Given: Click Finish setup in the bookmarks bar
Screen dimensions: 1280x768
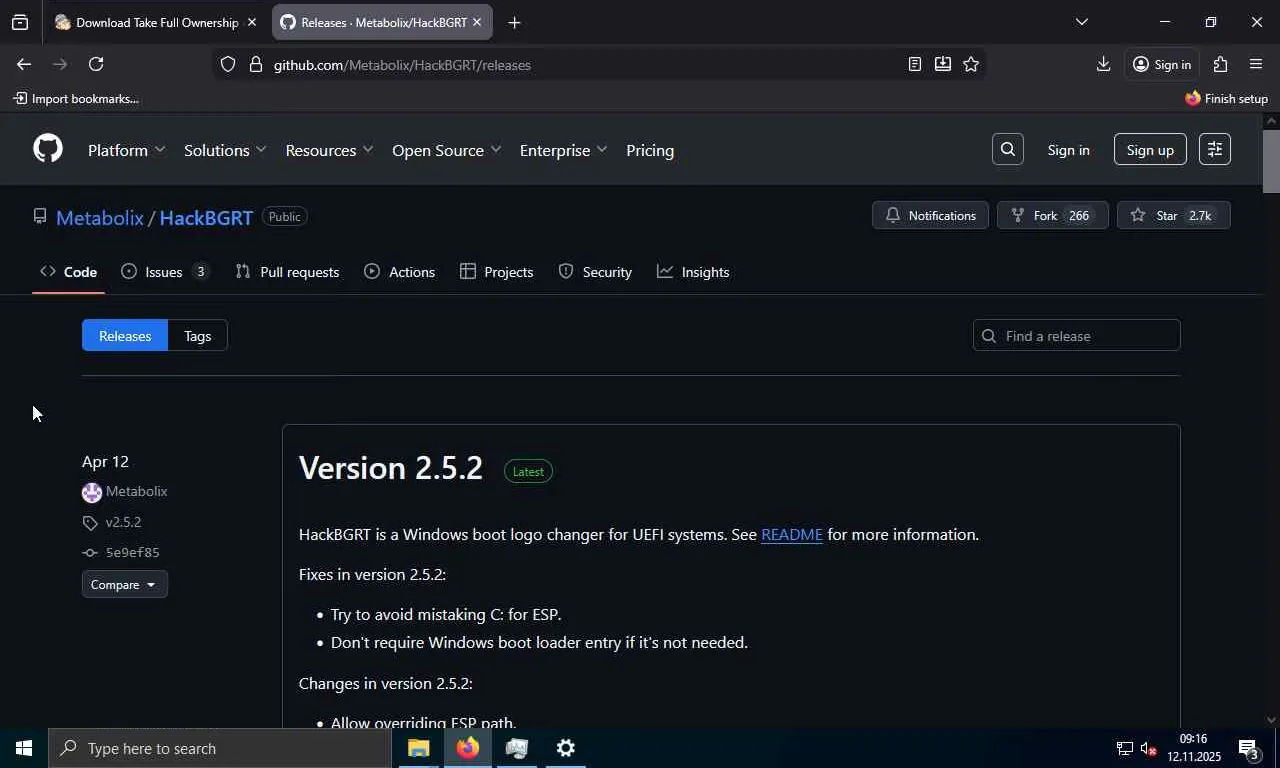Looking at the screenshot, I should (x=1226, y=98).
